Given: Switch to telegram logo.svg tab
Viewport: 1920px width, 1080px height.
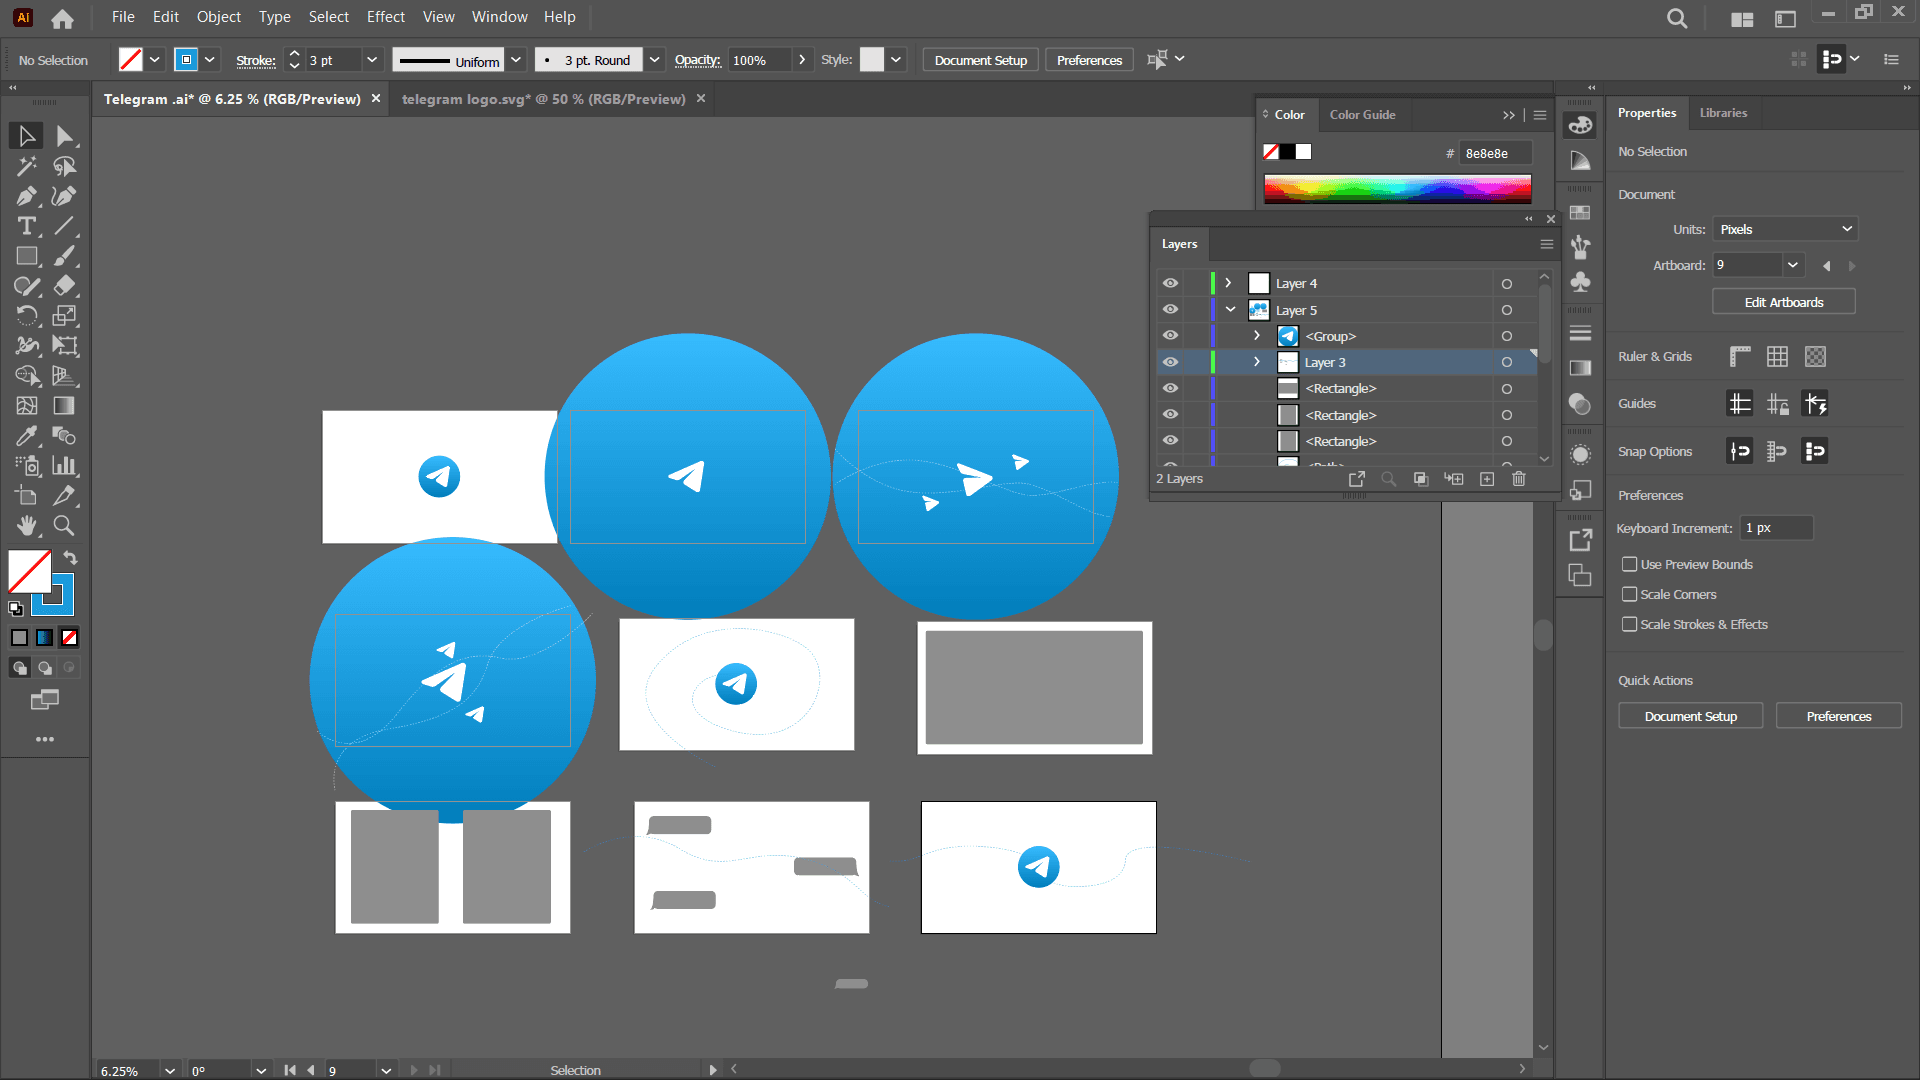Looking at the screenshot, I should pyautogui.click(x=543, y=99).
